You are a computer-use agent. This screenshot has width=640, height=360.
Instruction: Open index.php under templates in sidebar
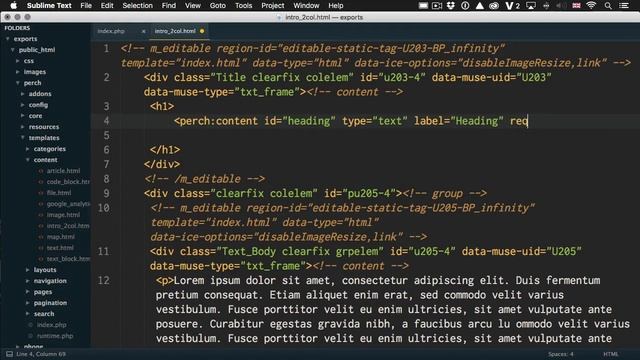(x=51, y=325)
